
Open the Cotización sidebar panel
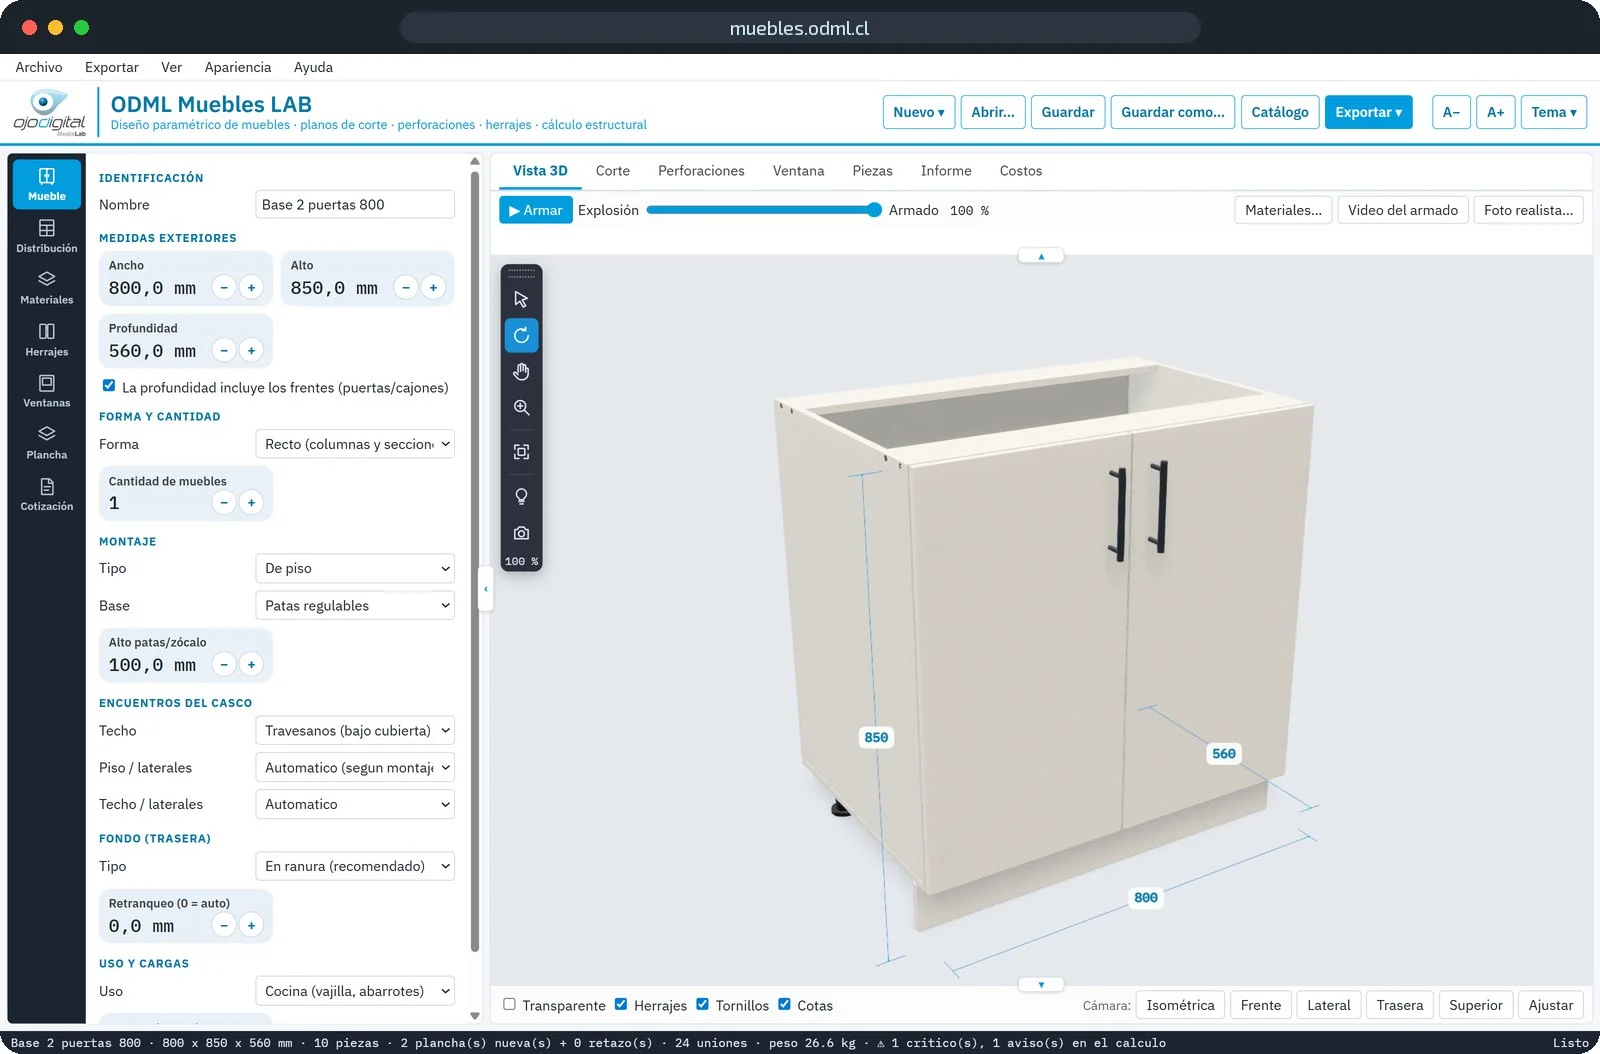[x=47, y=495]
